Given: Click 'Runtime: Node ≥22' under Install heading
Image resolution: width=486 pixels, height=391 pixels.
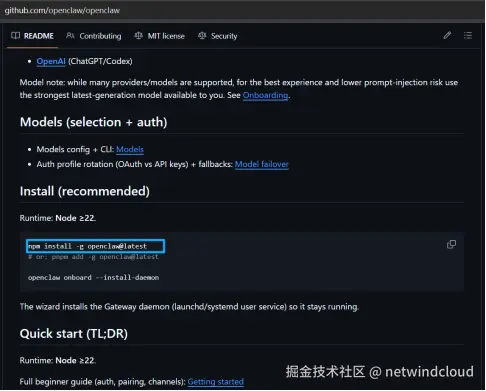Looking at the screenshot, I should pos(58,218).
